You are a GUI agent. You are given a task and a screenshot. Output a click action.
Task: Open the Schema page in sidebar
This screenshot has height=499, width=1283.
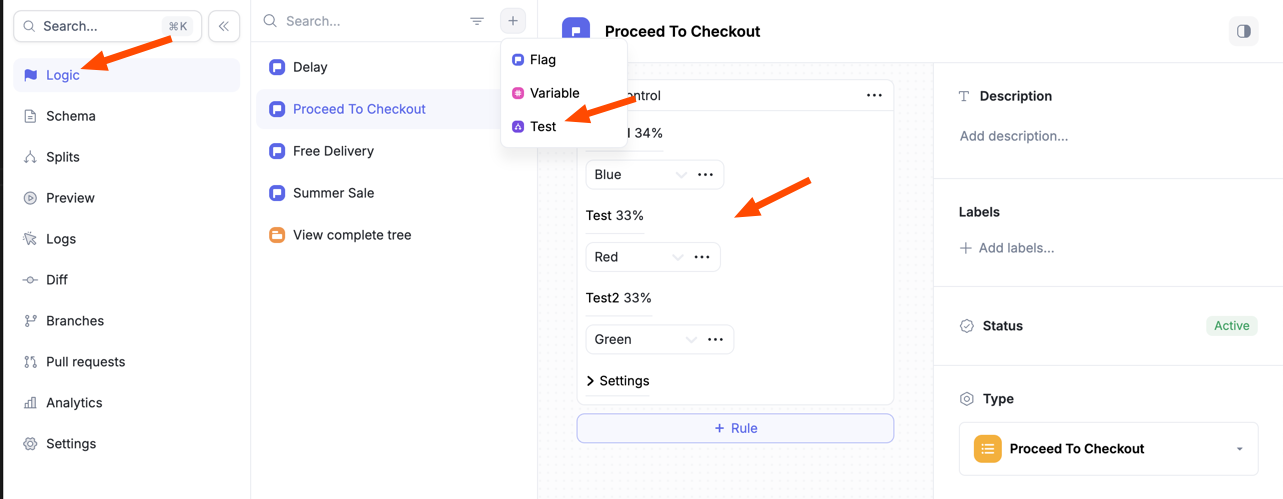[71, 116]
